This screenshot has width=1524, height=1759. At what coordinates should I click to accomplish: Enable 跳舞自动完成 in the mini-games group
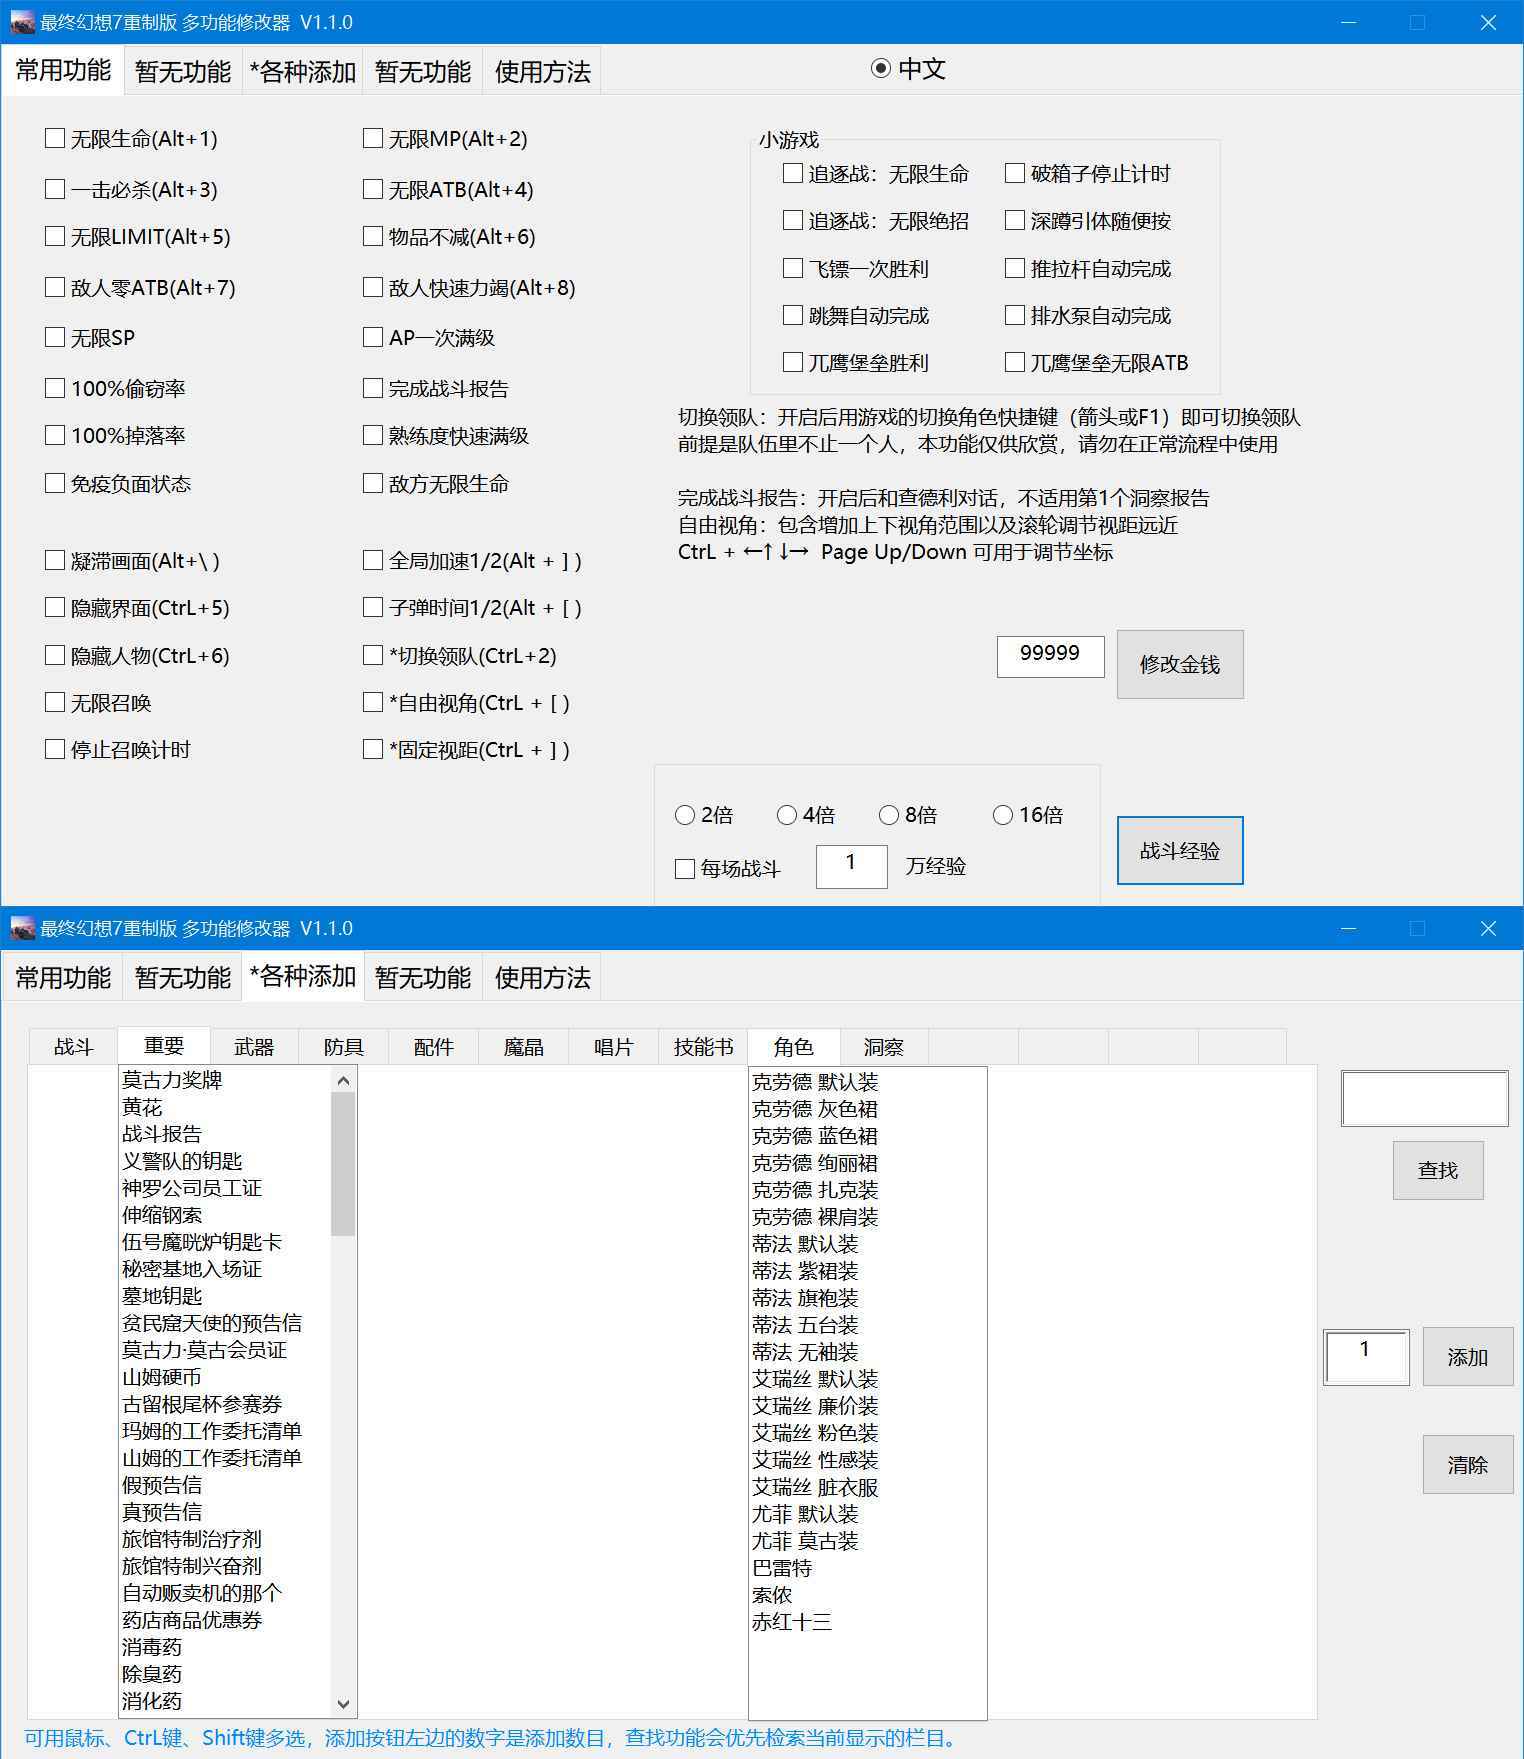(793, 316)
